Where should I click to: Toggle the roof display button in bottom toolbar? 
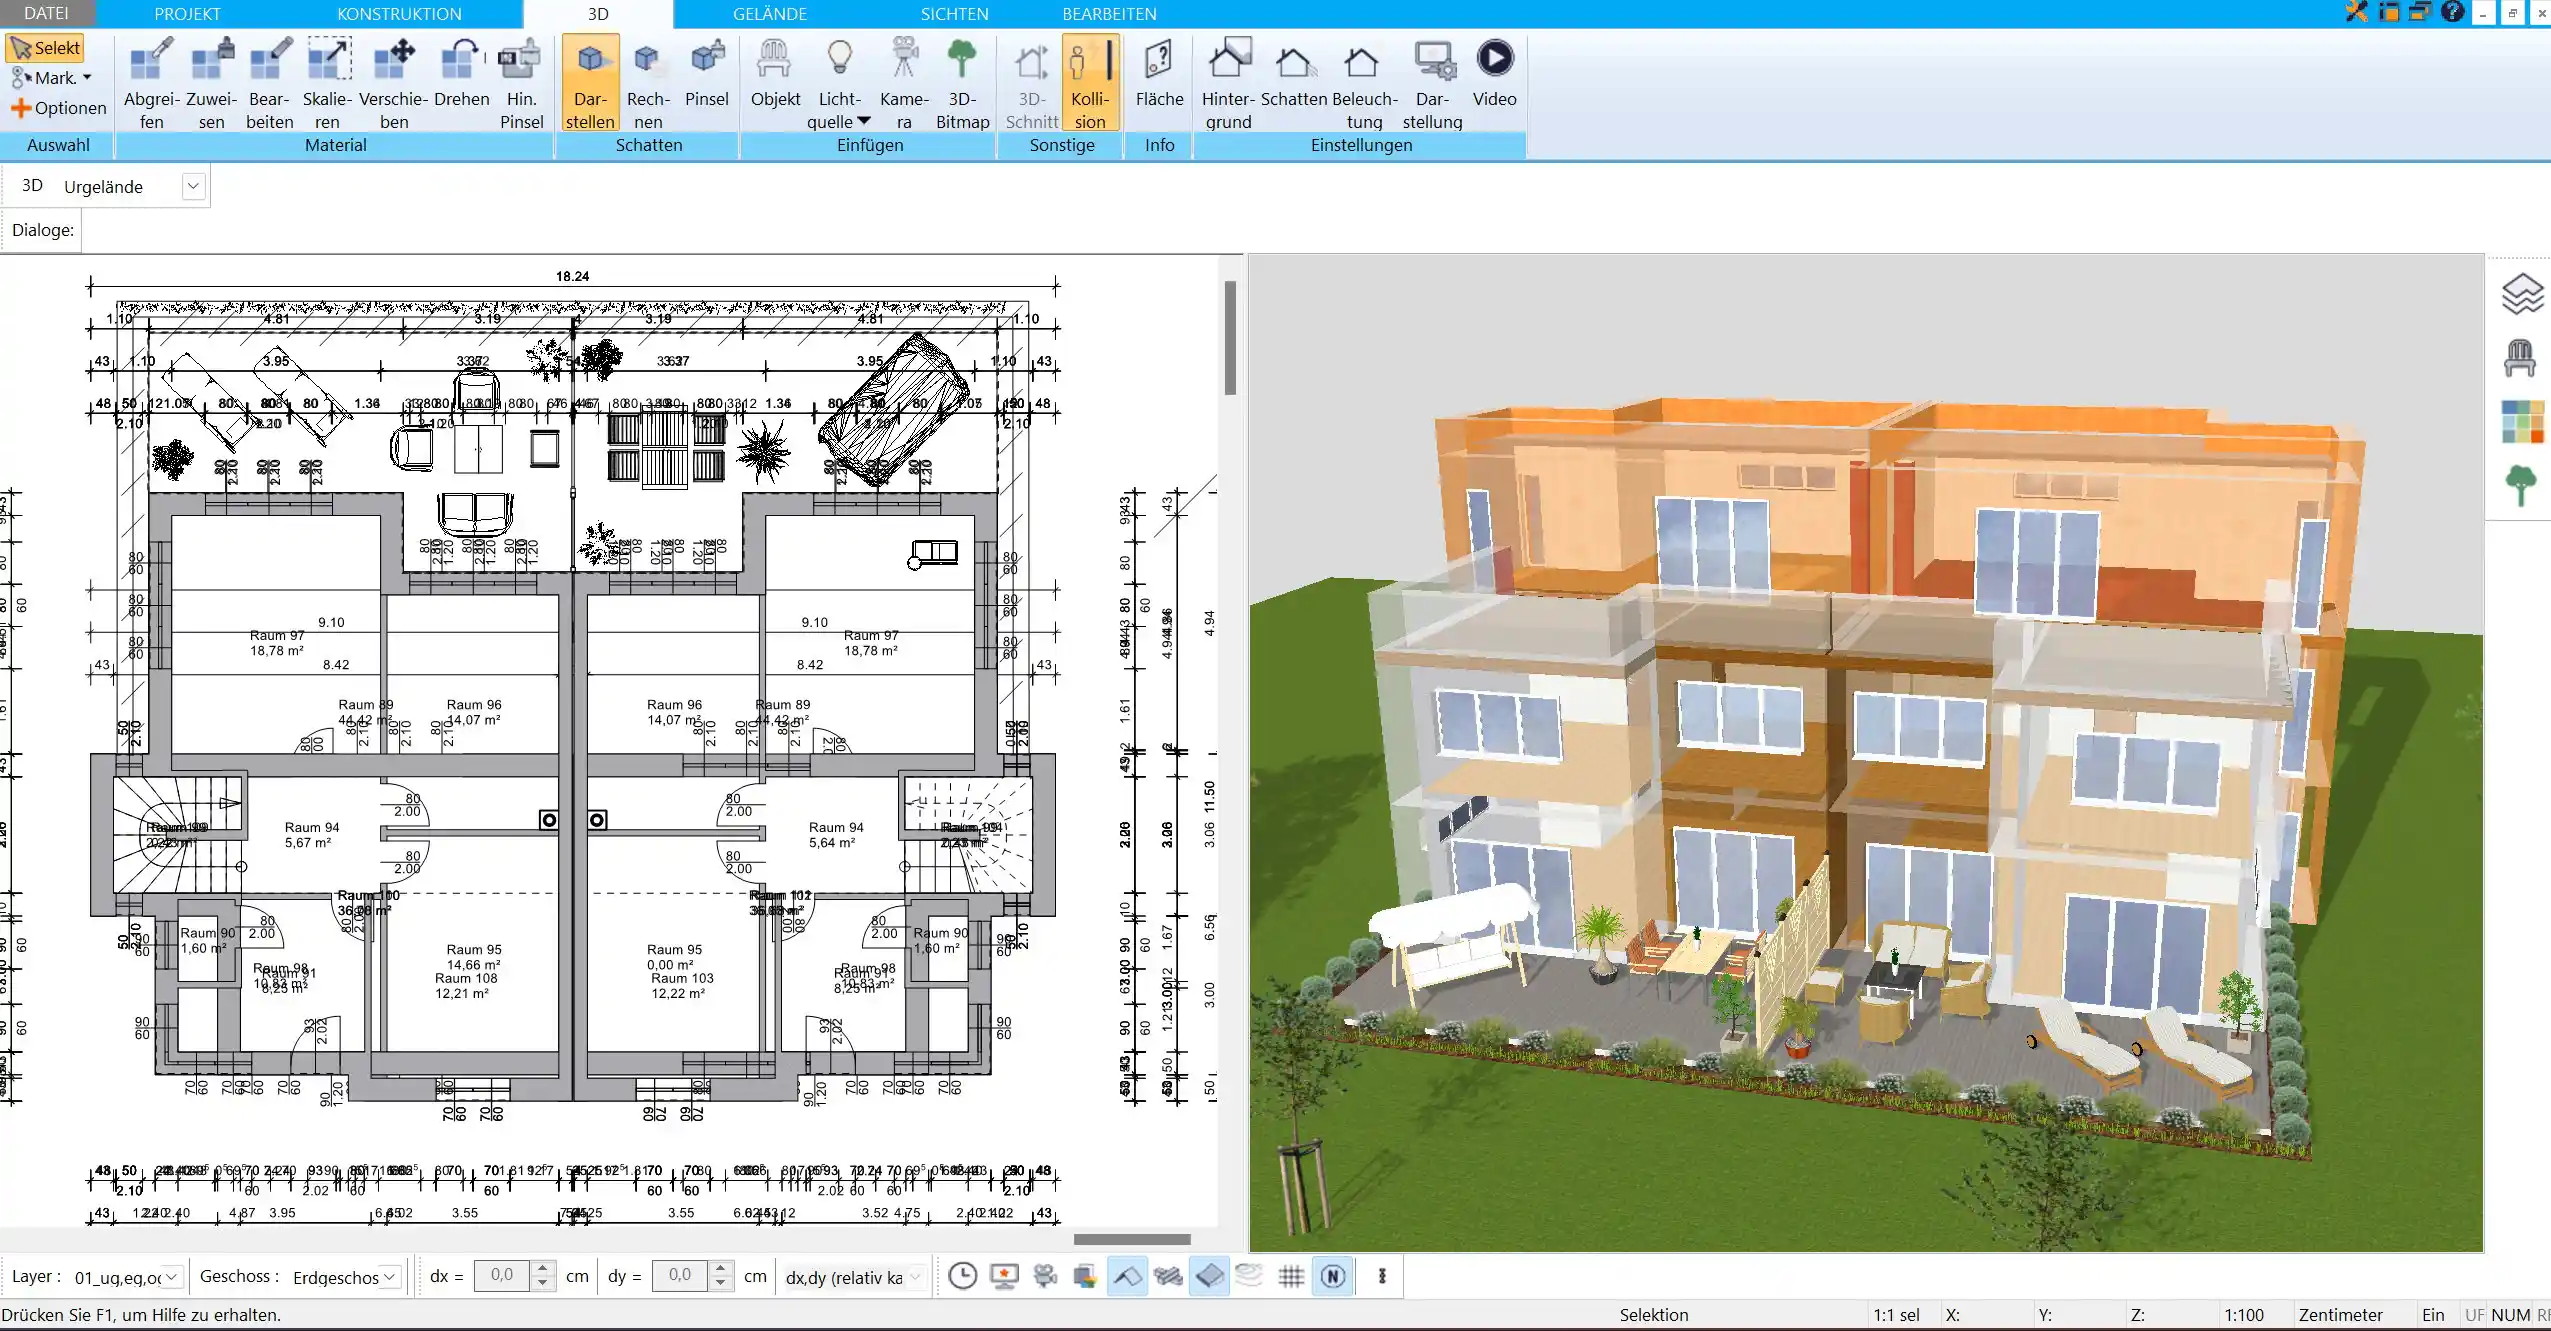pos(1127,1276)
